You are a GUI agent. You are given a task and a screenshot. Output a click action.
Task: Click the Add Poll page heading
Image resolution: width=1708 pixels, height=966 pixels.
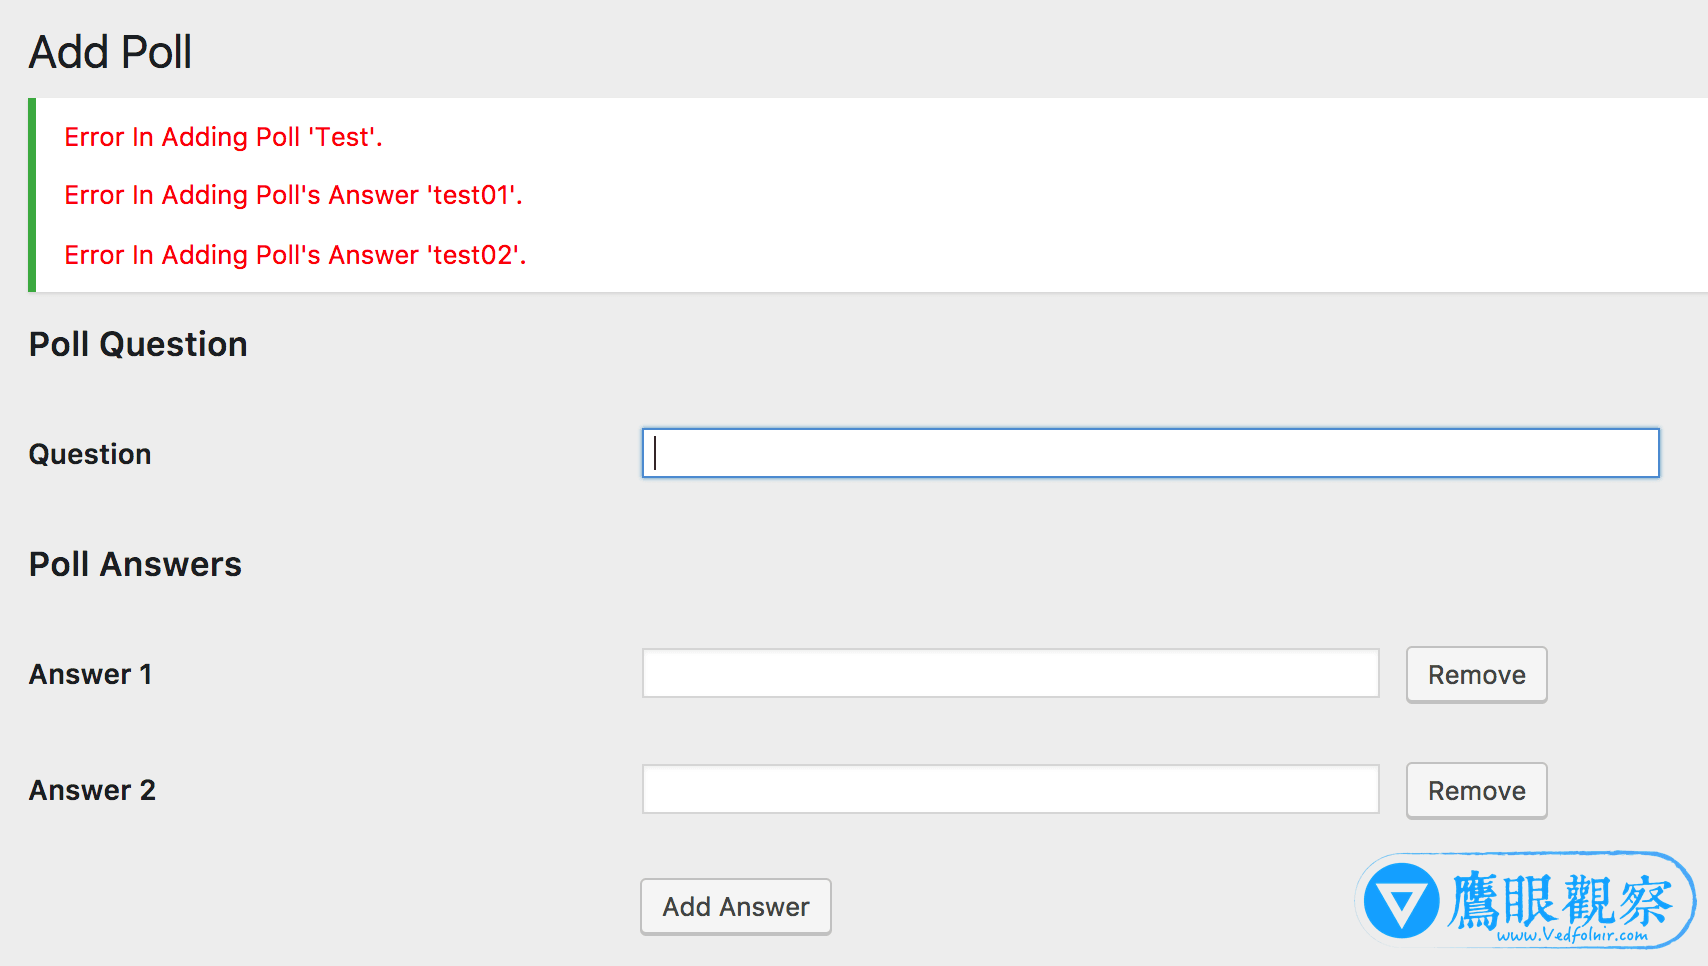pyautogui.click(x=110, y=52)
